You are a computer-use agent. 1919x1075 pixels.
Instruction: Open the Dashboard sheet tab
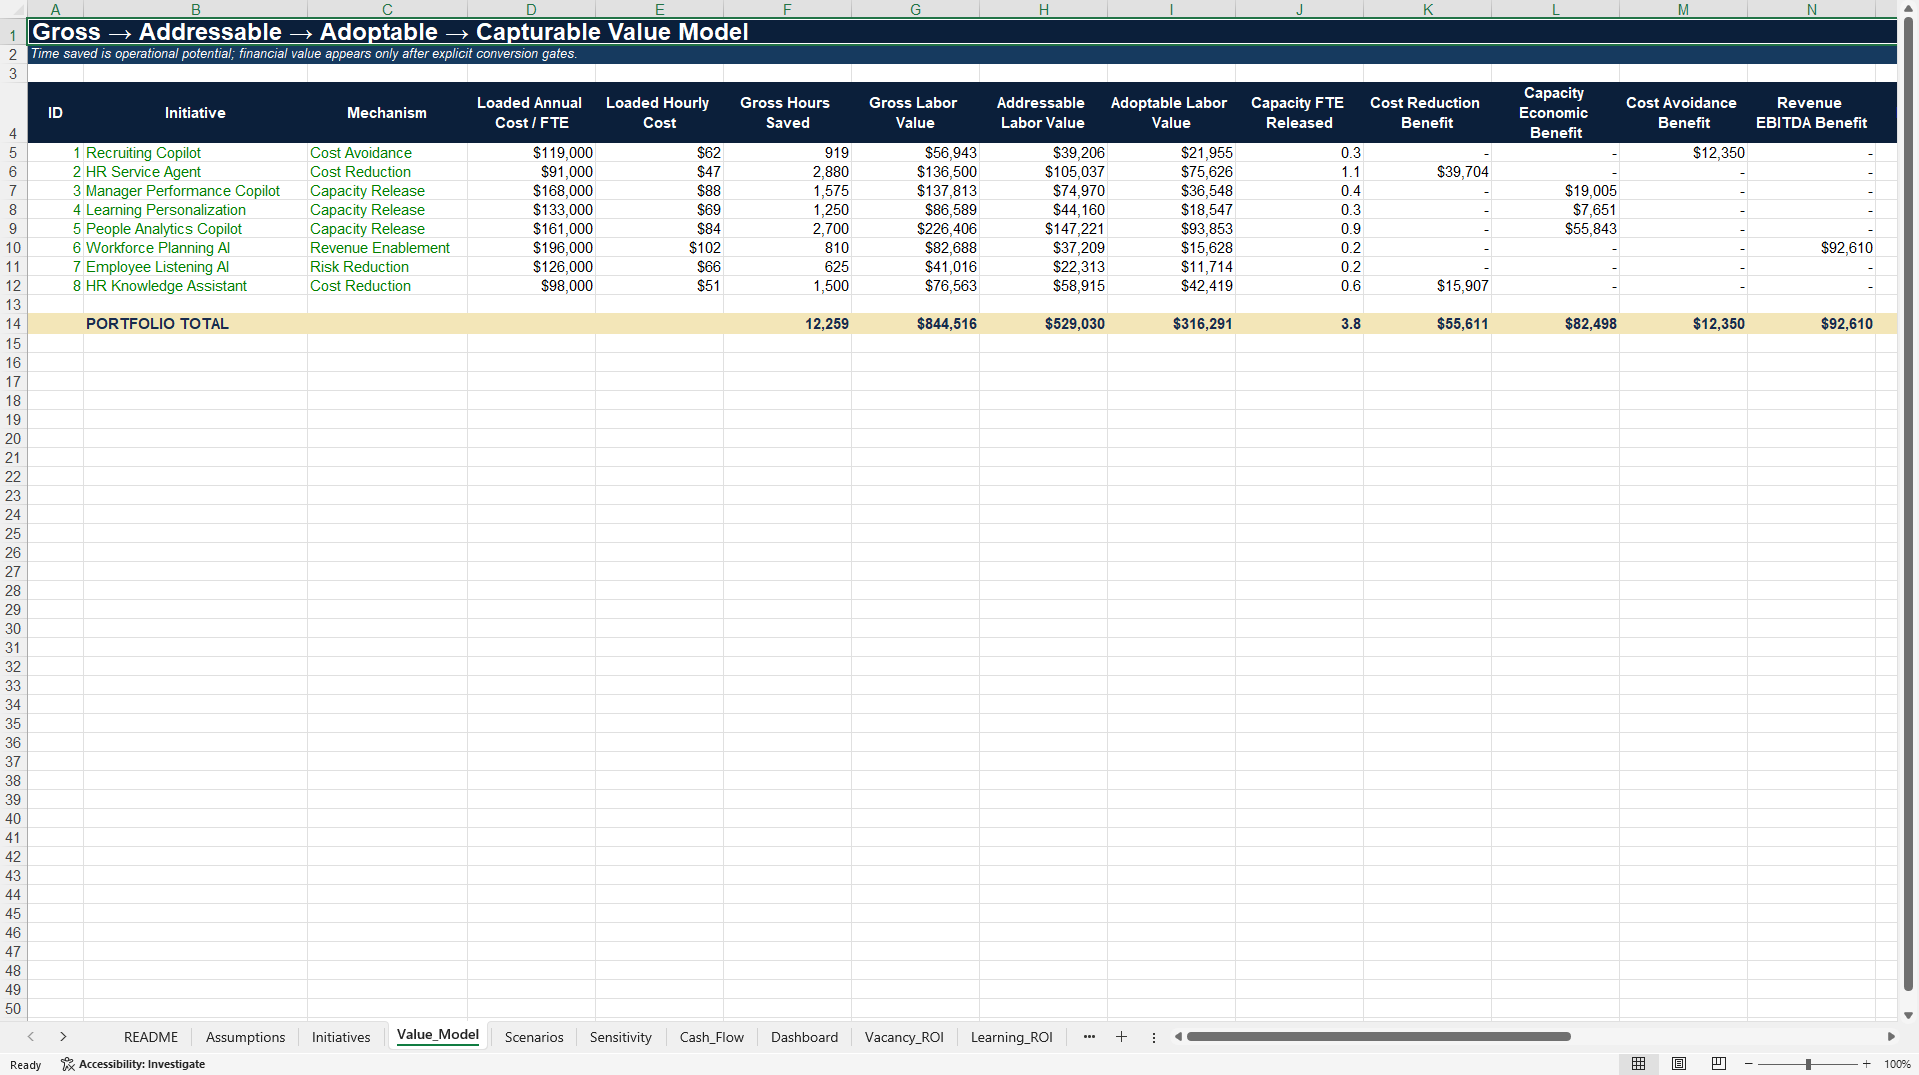804,1037
